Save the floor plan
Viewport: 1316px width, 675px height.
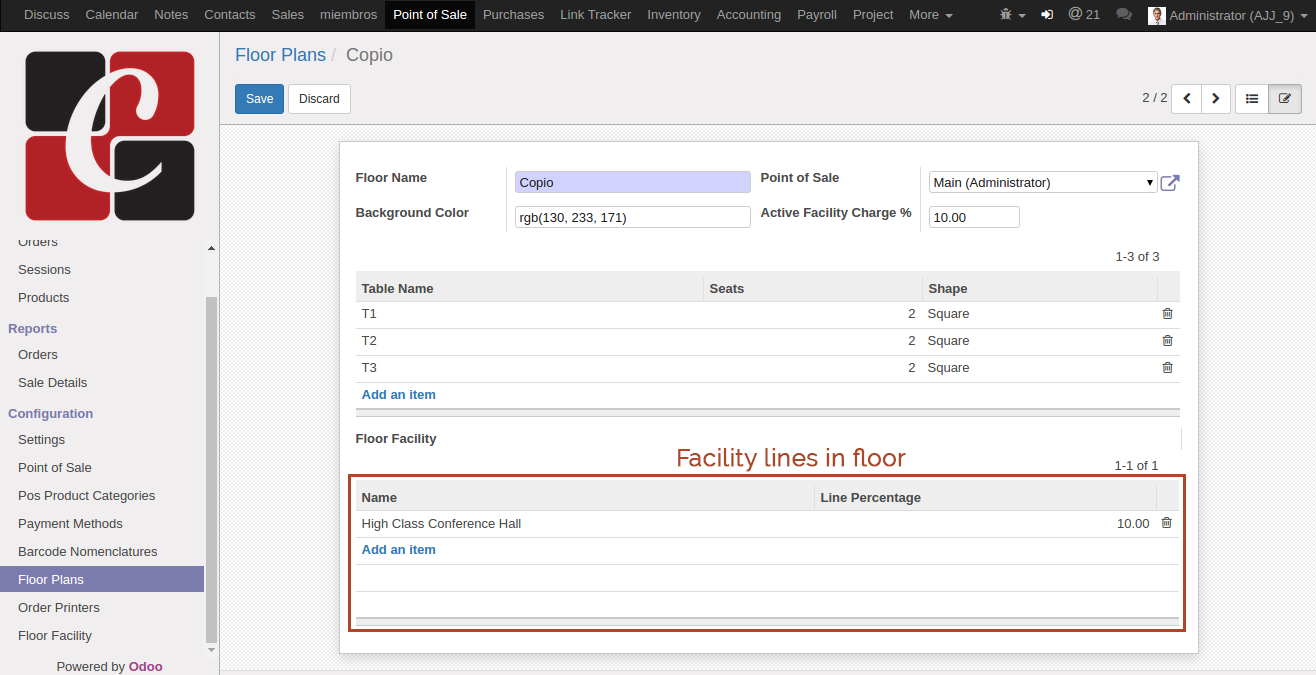point(259,99)
